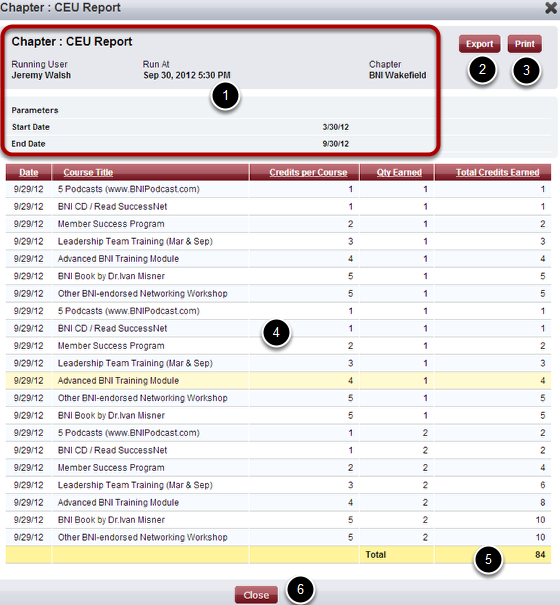This screenshot has width=560, height=605.
Task: Select chapter name BNI Wakefield
Action: point(398,75)
